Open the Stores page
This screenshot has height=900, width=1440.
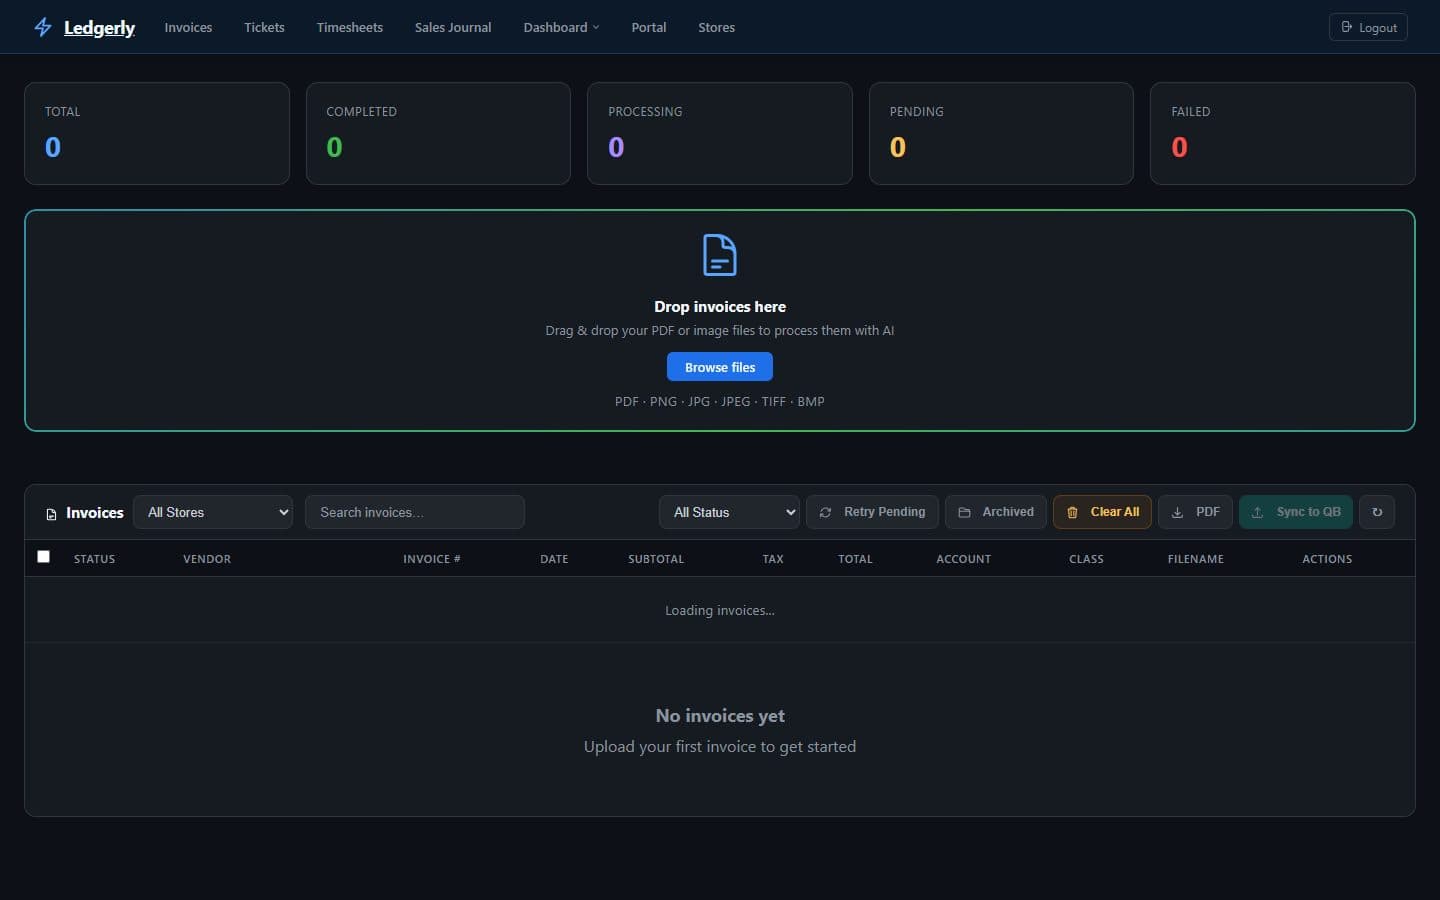716,27
